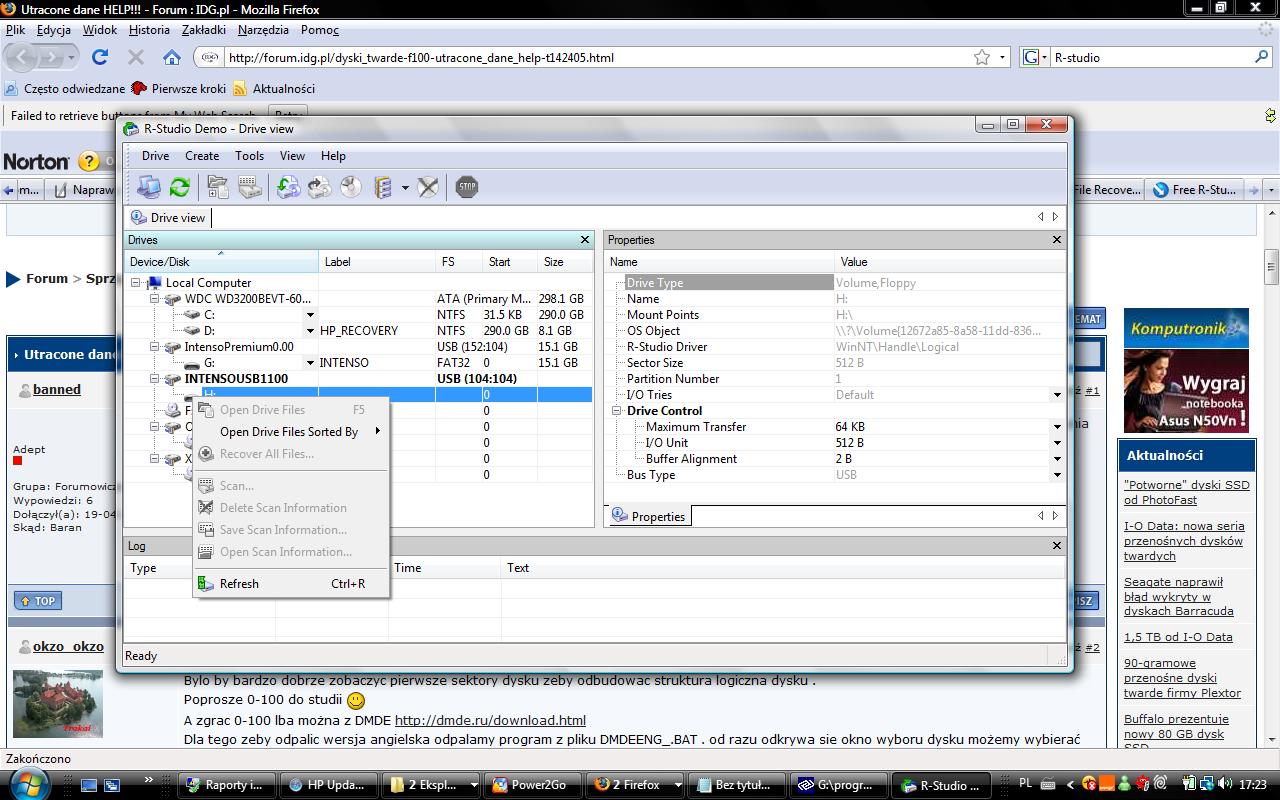Image resolution: width=1280 pixels, height=800 pixels.
Task: Open the dmde.ru download link in the post
Action: [x=490, y=720]
